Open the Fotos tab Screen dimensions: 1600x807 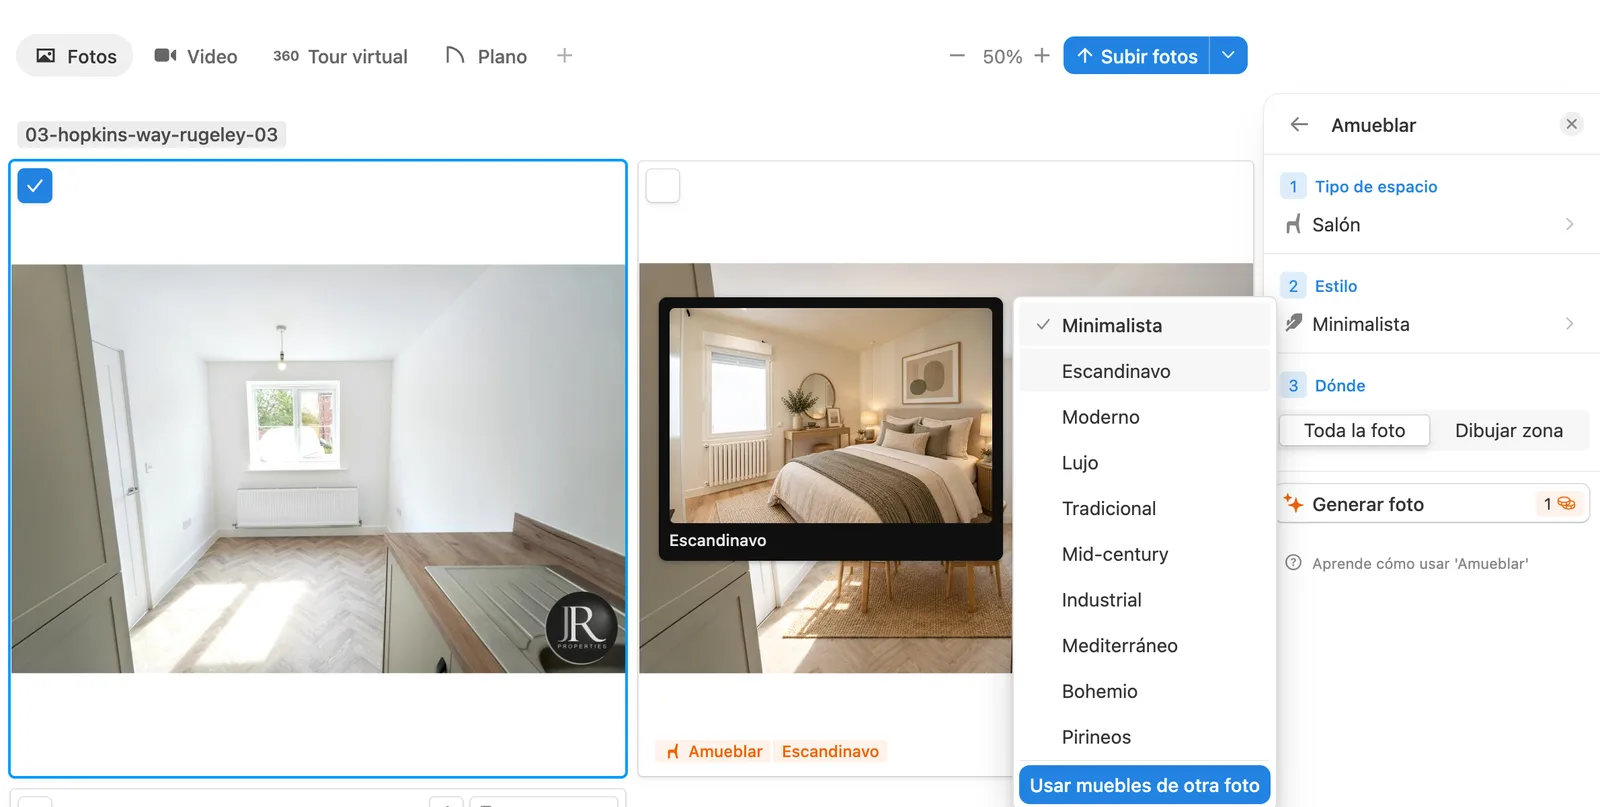[75, 56]
